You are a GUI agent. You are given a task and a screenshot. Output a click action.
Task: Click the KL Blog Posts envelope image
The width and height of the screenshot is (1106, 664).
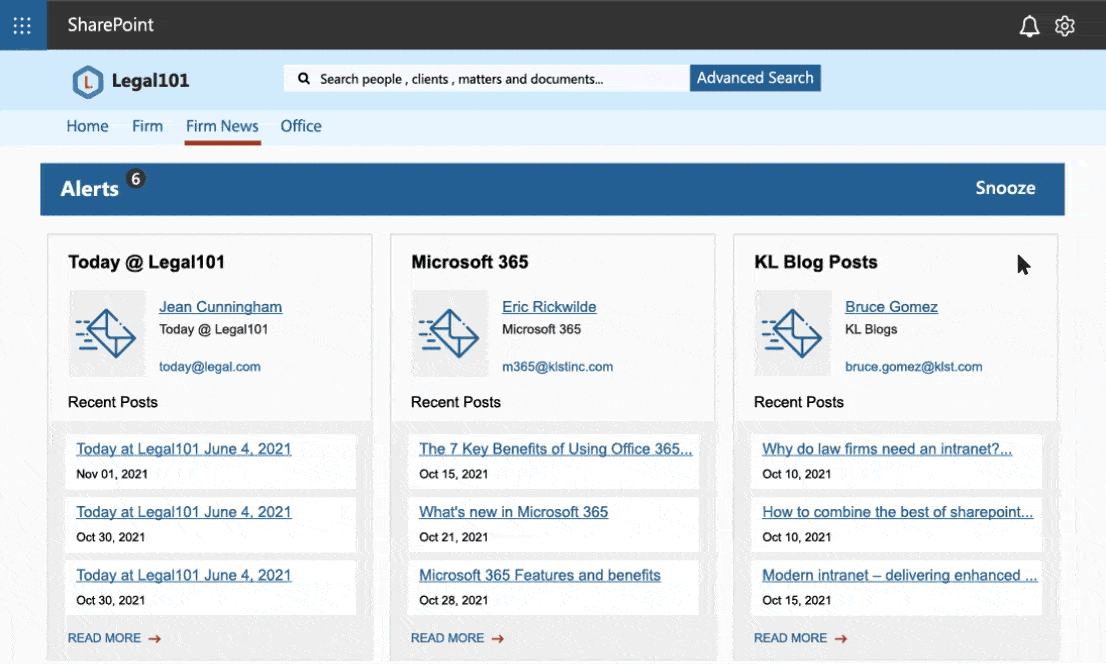(x=793, y=333)
